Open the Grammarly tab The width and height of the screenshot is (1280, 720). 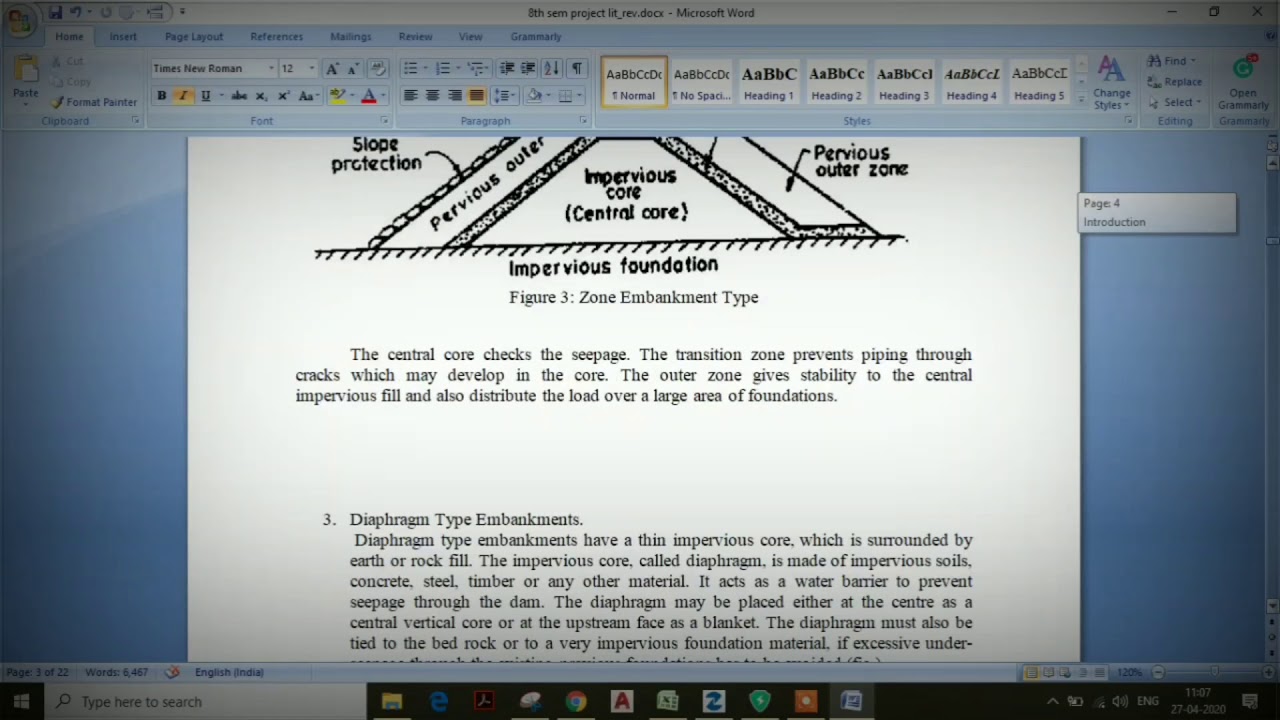click(536, 37)
